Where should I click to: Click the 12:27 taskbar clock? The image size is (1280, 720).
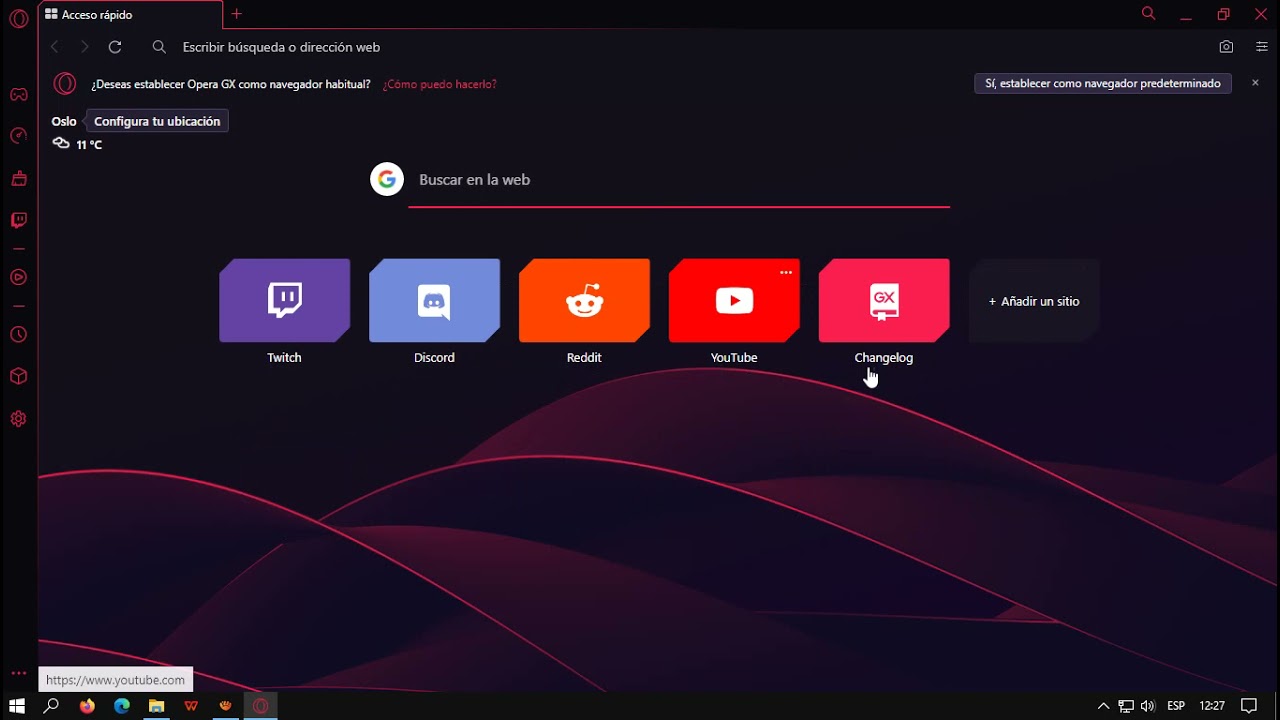tap(1212, 706)
